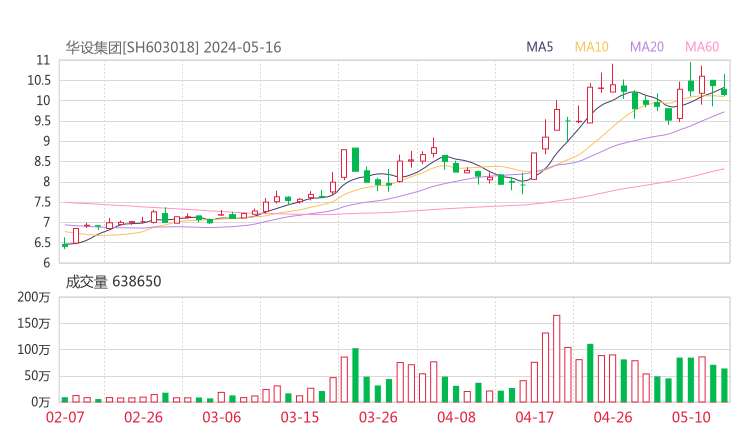Click the 0万 volume axis label
The height and width of the screenshot is (440, 740).
[x=41, y=402]
